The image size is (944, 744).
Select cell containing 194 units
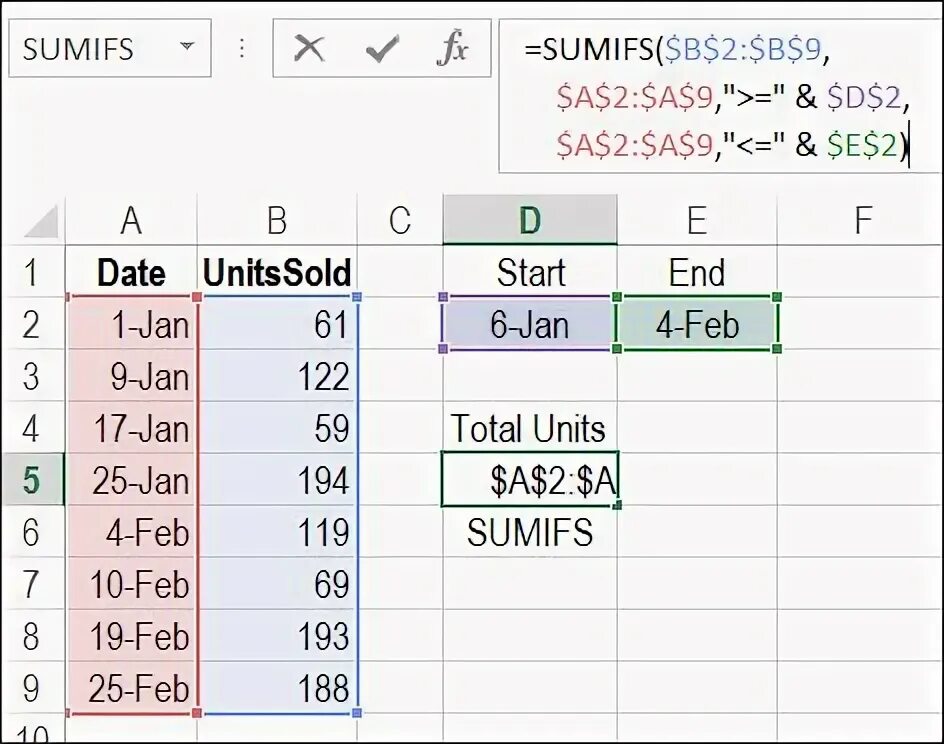pyautogui.click(x=277, y=481)
